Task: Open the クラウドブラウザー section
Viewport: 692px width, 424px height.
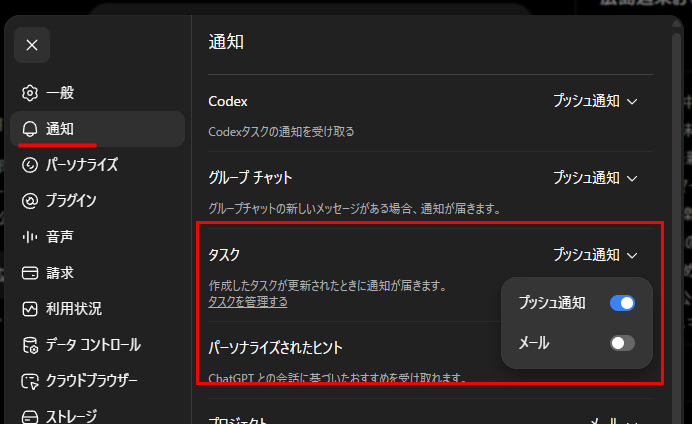Action: pos(97,381)
